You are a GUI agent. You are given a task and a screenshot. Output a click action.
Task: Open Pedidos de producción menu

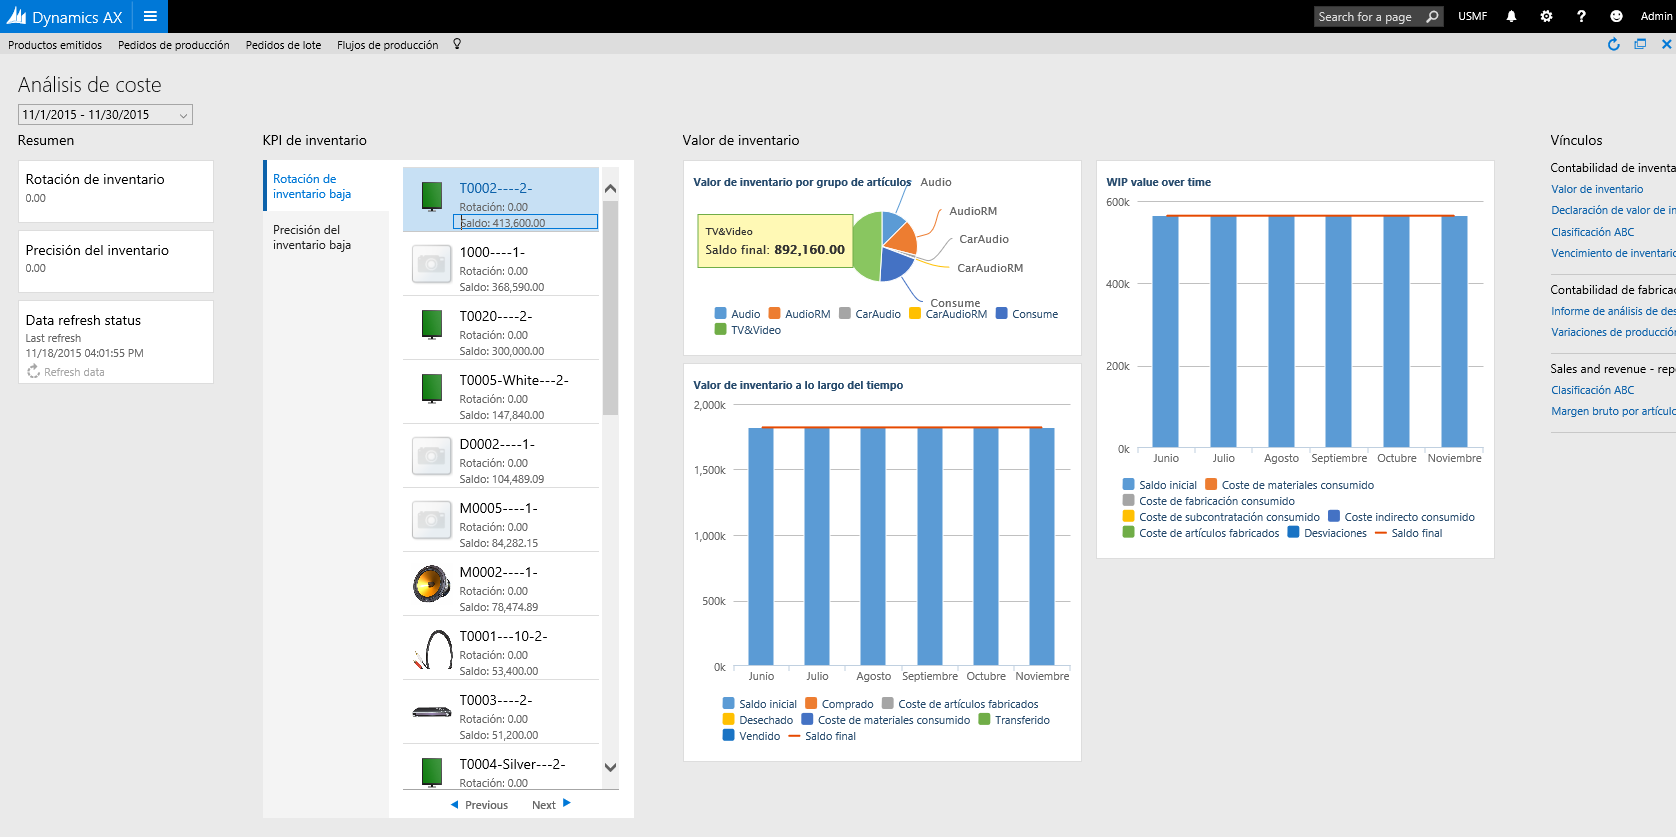(173, 45)
